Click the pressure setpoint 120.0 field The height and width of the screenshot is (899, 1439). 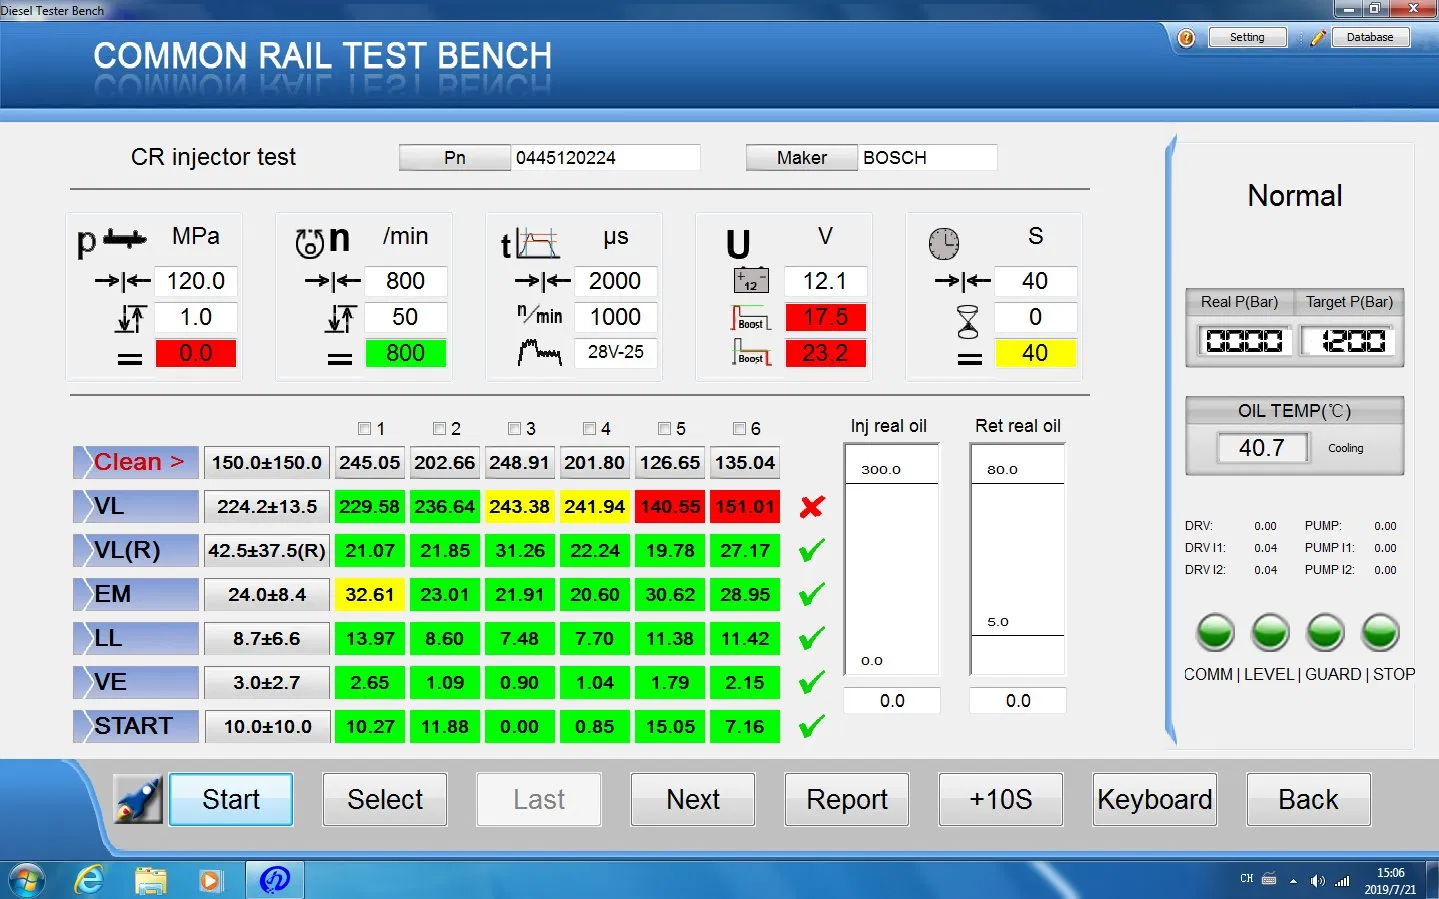[x=196, y=281]
